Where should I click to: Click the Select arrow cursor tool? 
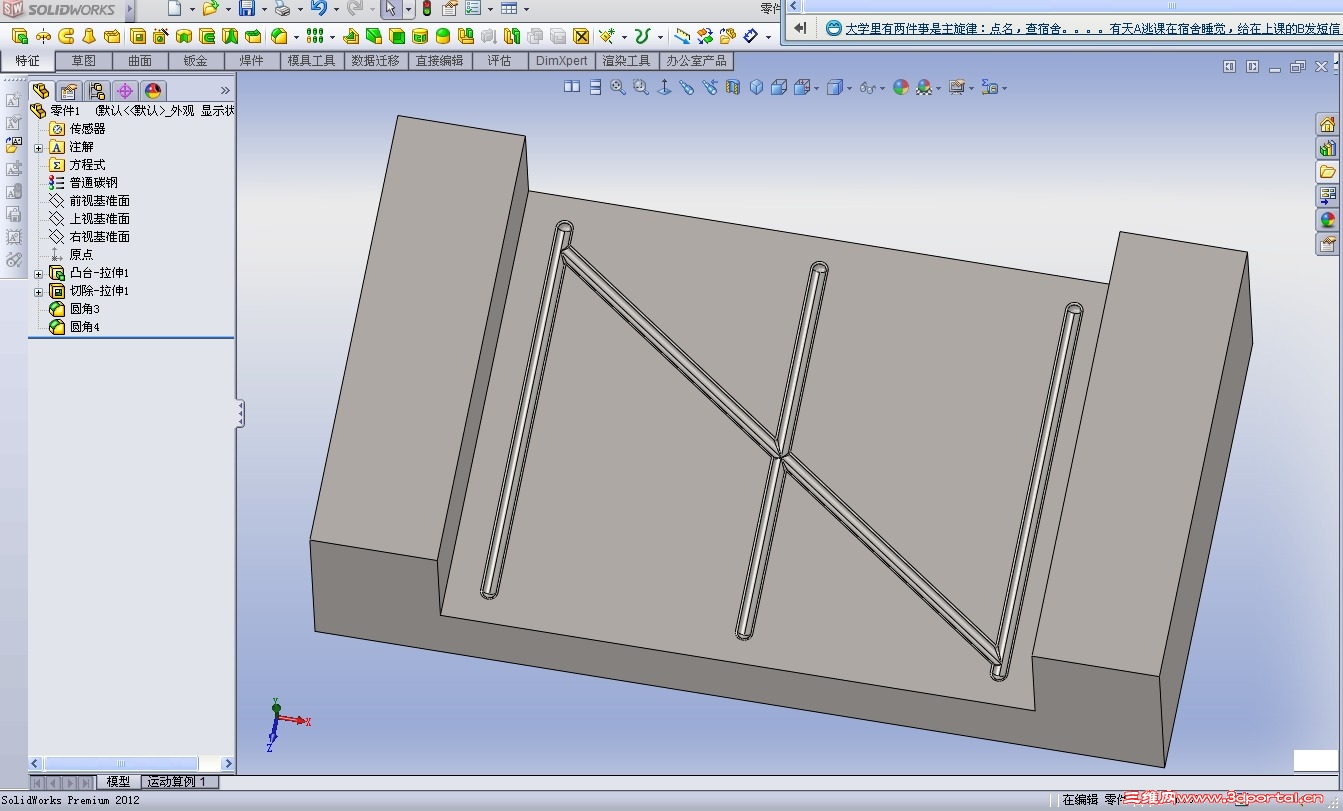point(391,9)
